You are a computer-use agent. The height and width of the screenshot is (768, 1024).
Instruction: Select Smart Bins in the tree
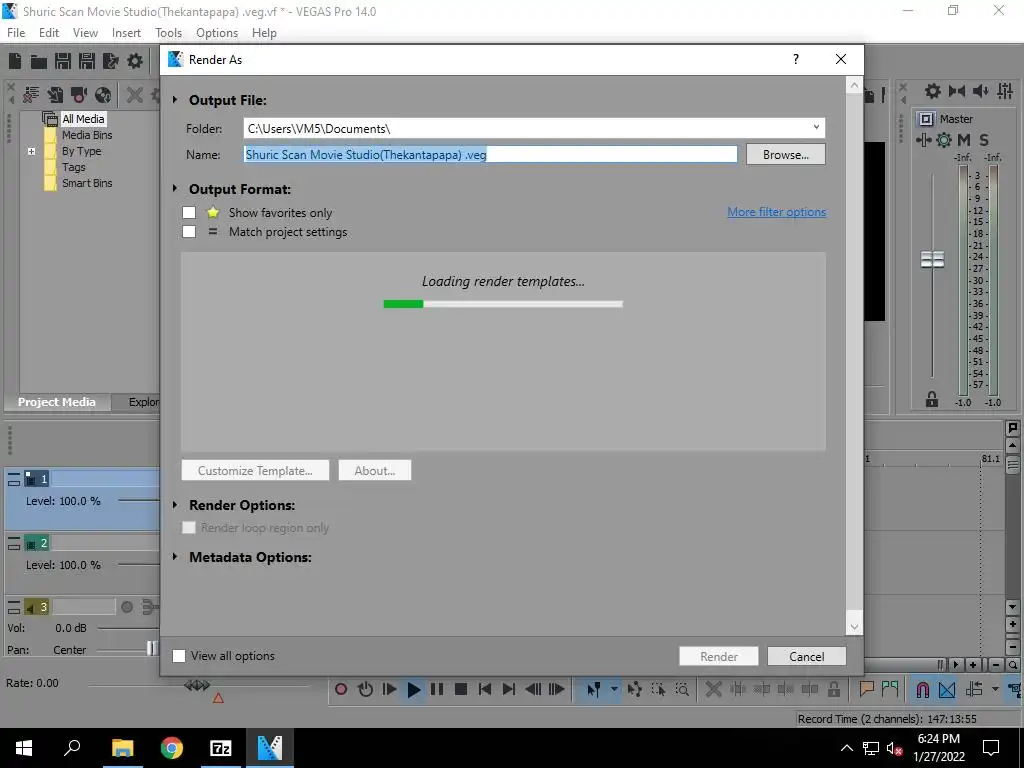tap(87, 184)
